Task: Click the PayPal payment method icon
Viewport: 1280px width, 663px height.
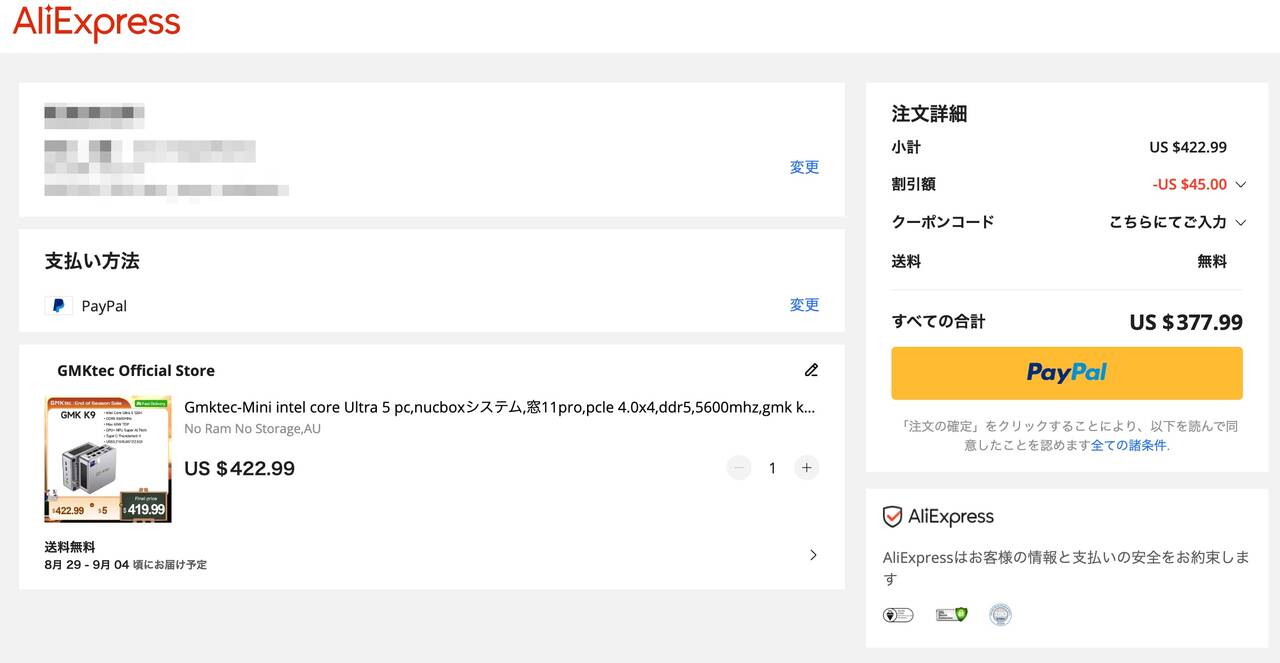Action: [x=58, y=306]
